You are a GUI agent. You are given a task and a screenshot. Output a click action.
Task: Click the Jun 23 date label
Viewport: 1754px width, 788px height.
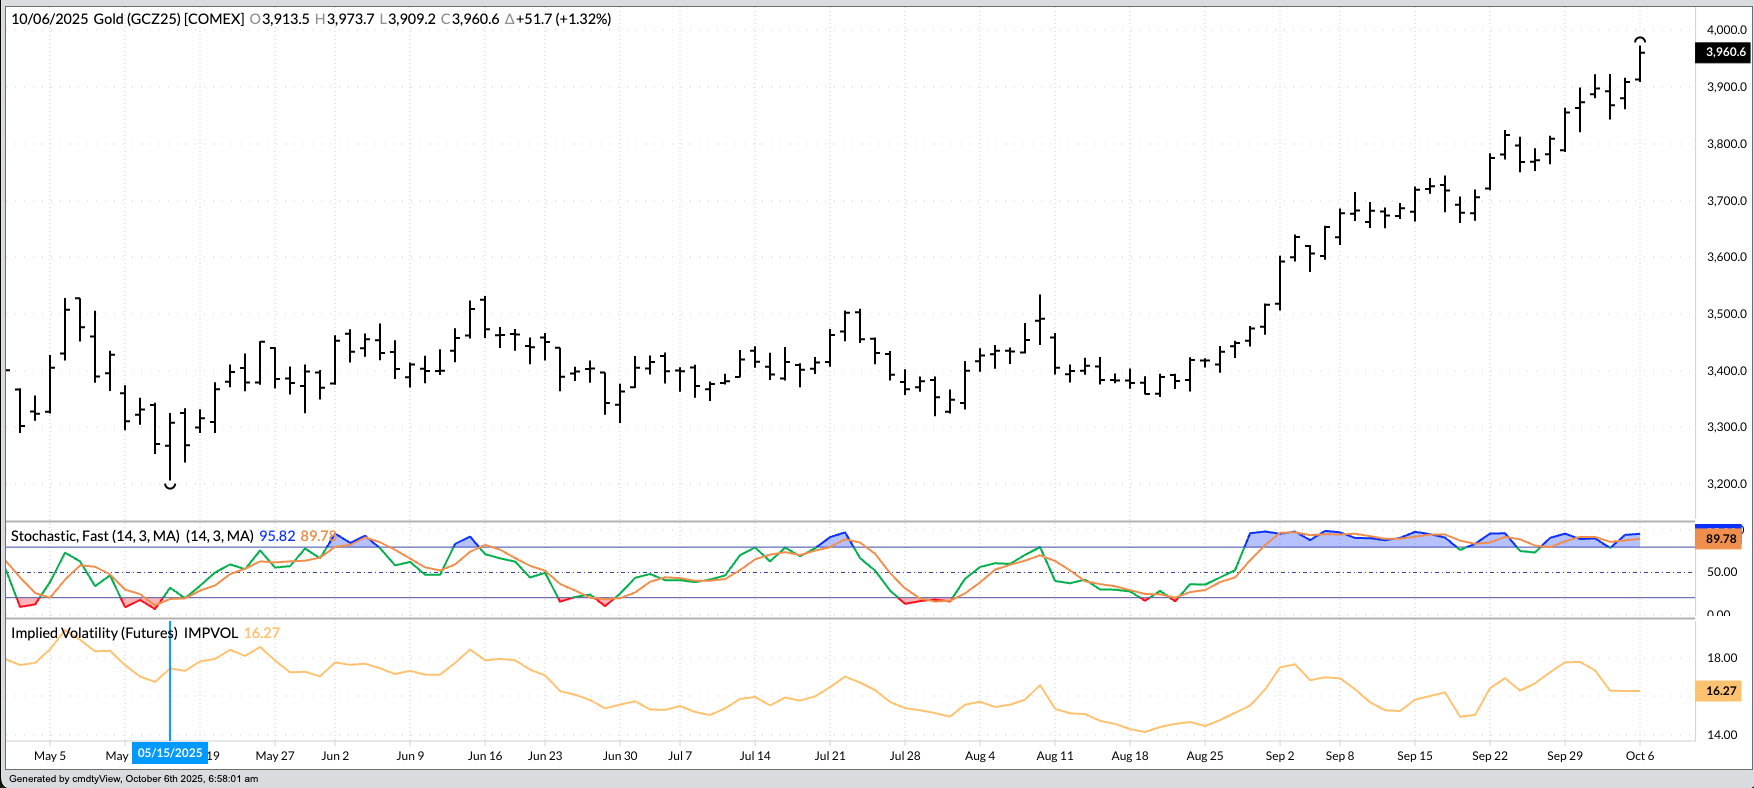click(545, 756)
